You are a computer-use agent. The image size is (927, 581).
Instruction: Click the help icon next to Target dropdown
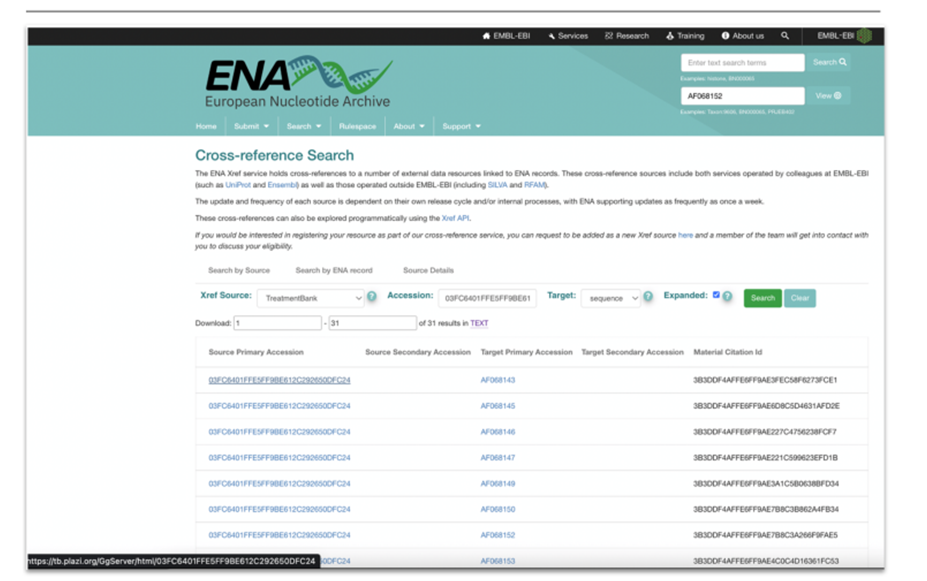(x=648, y=296)
